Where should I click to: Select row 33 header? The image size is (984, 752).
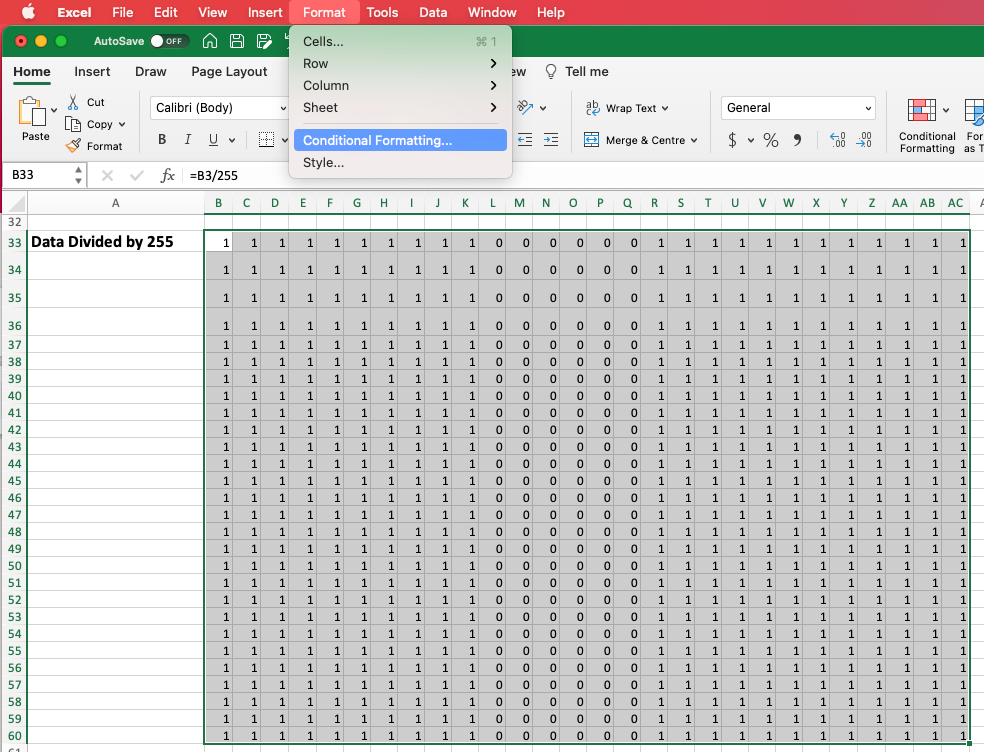(x=14, y=242)
